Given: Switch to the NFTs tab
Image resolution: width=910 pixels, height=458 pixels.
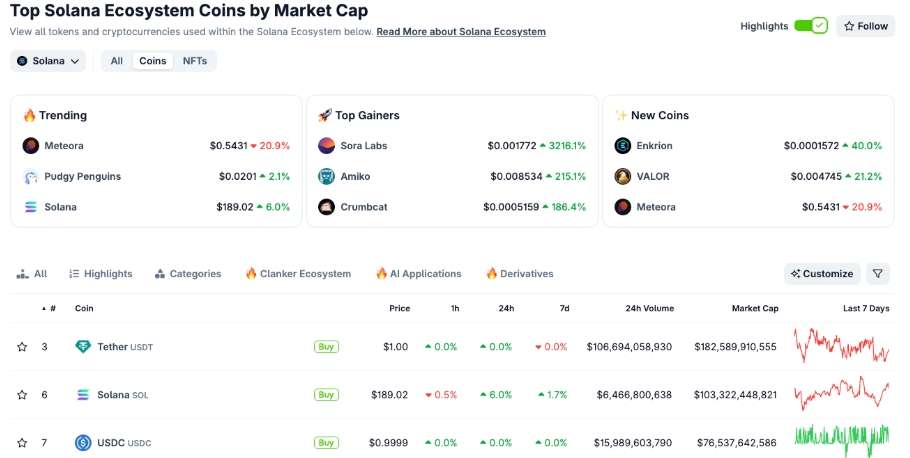Looking at the screenshot, I should pyautogui.click(x=195, y=61).
